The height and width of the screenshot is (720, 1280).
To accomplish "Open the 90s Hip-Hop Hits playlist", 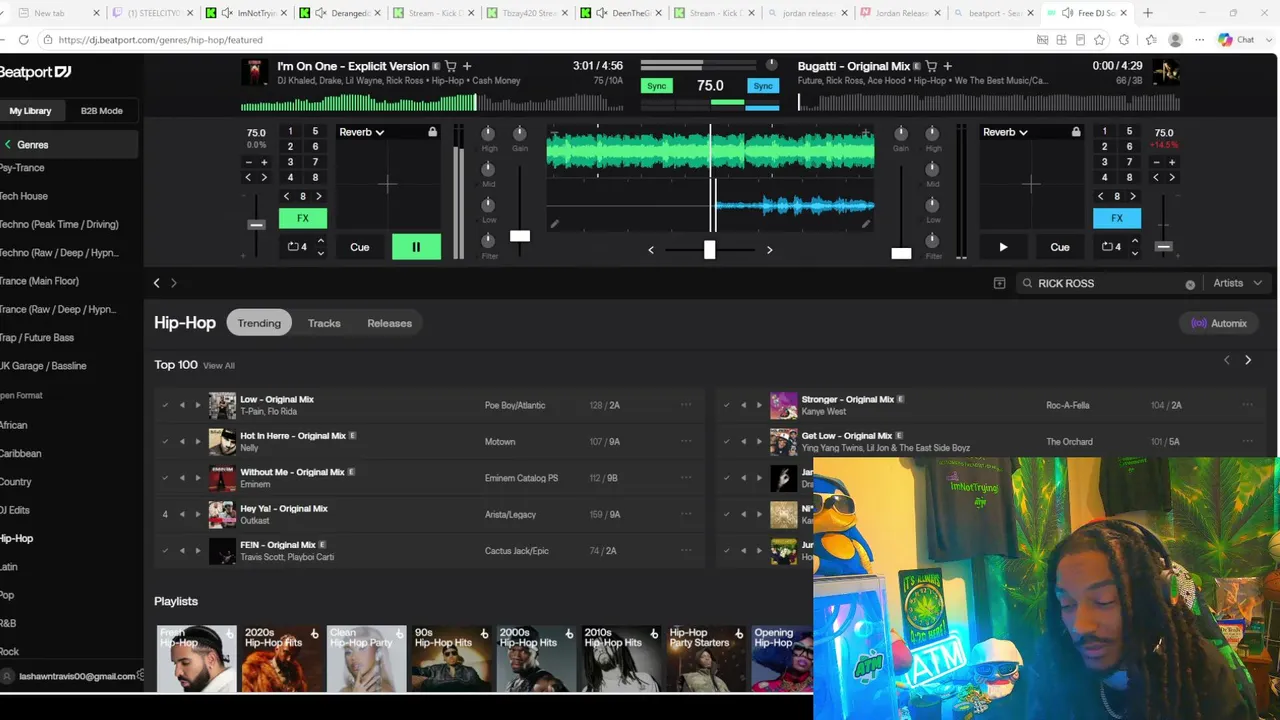I will [452, 659].
